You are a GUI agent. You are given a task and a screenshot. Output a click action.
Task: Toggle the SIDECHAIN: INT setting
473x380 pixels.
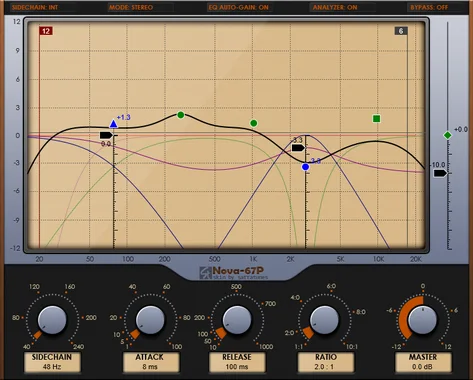pyautogui.click(x=35, y=7)
